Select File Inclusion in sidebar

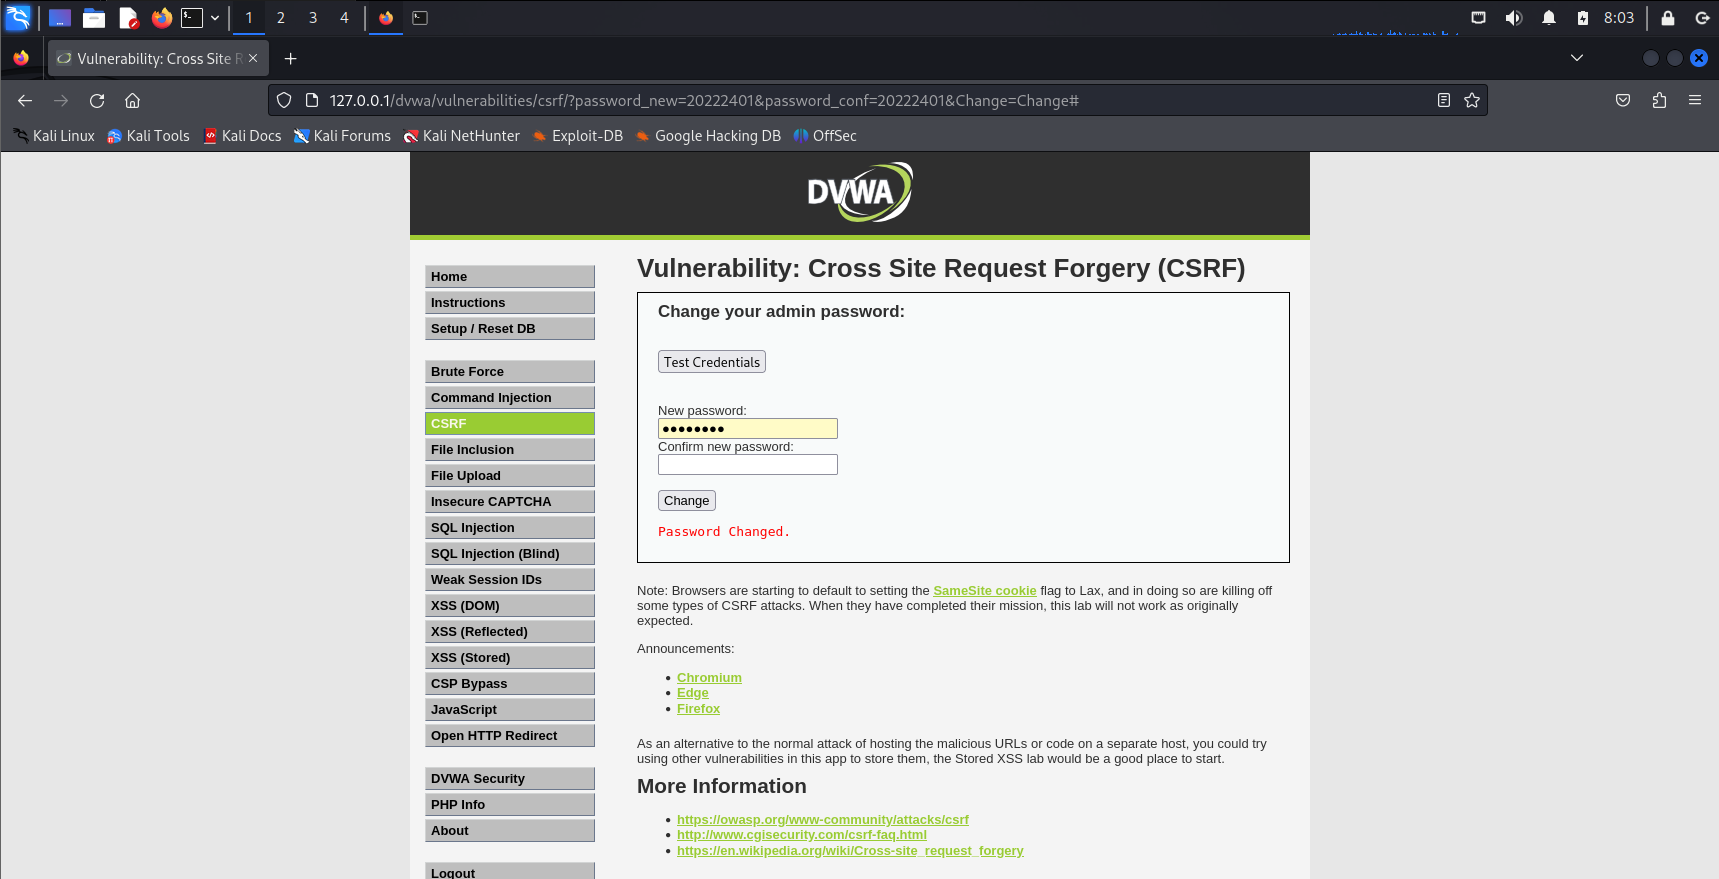(510, 450)
